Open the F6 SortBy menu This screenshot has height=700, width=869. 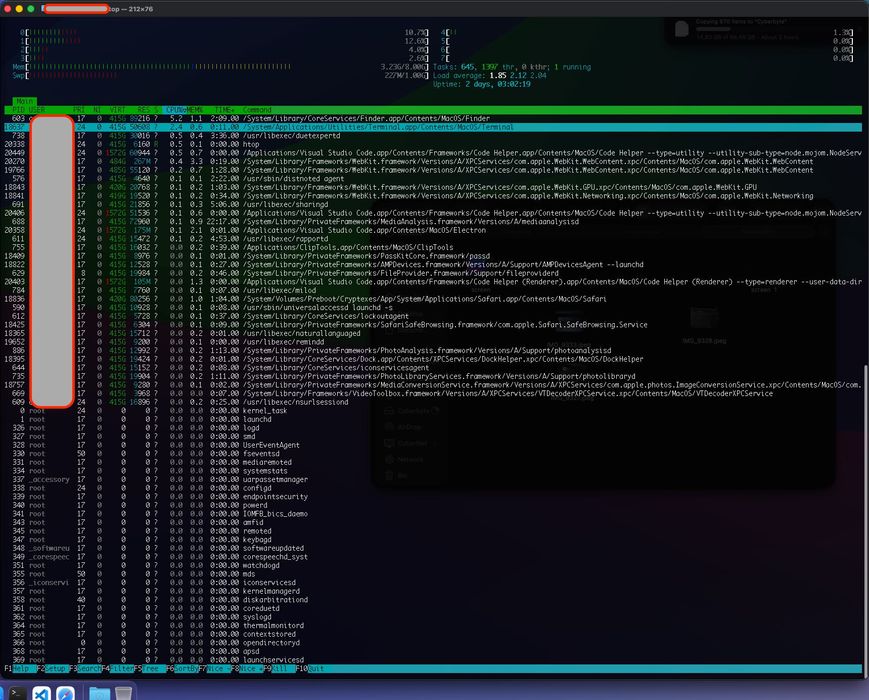tap(182, 668)
